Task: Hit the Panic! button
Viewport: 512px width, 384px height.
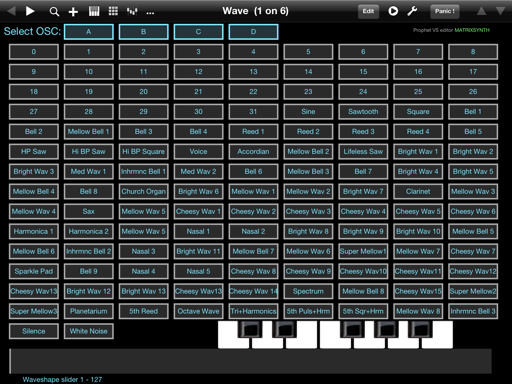Action: [445, 11]
